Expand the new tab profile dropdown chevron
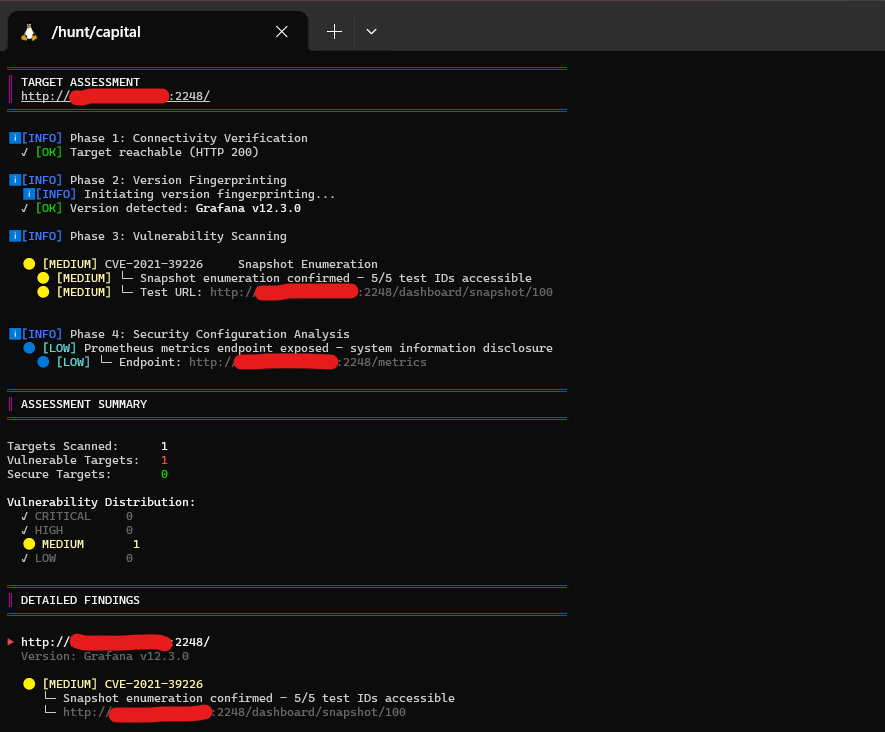 coord(371,32)
